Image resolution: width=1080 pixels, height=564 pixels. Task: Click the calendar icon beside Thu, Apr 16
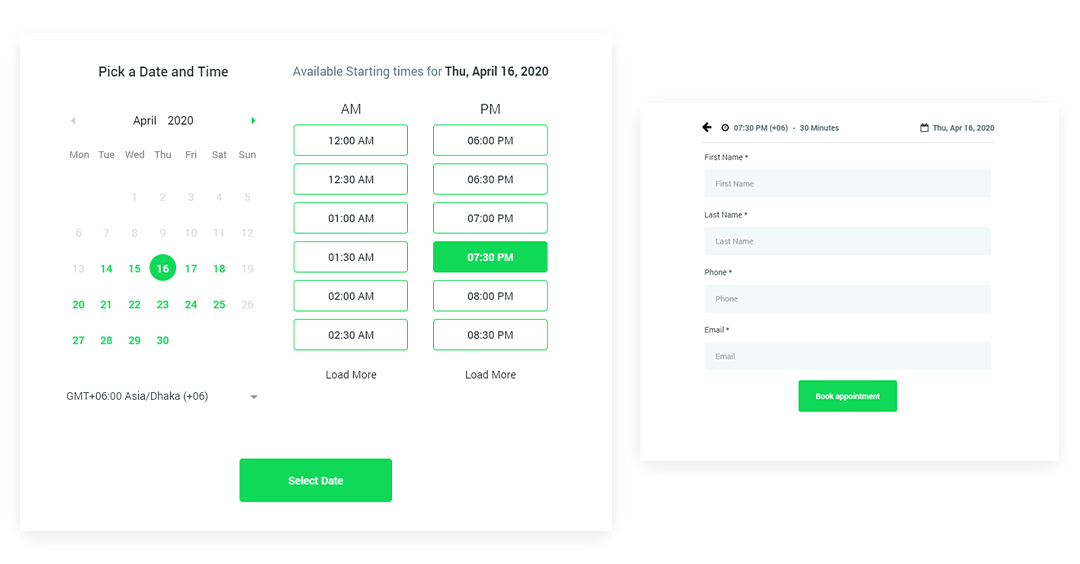[924, 128]
